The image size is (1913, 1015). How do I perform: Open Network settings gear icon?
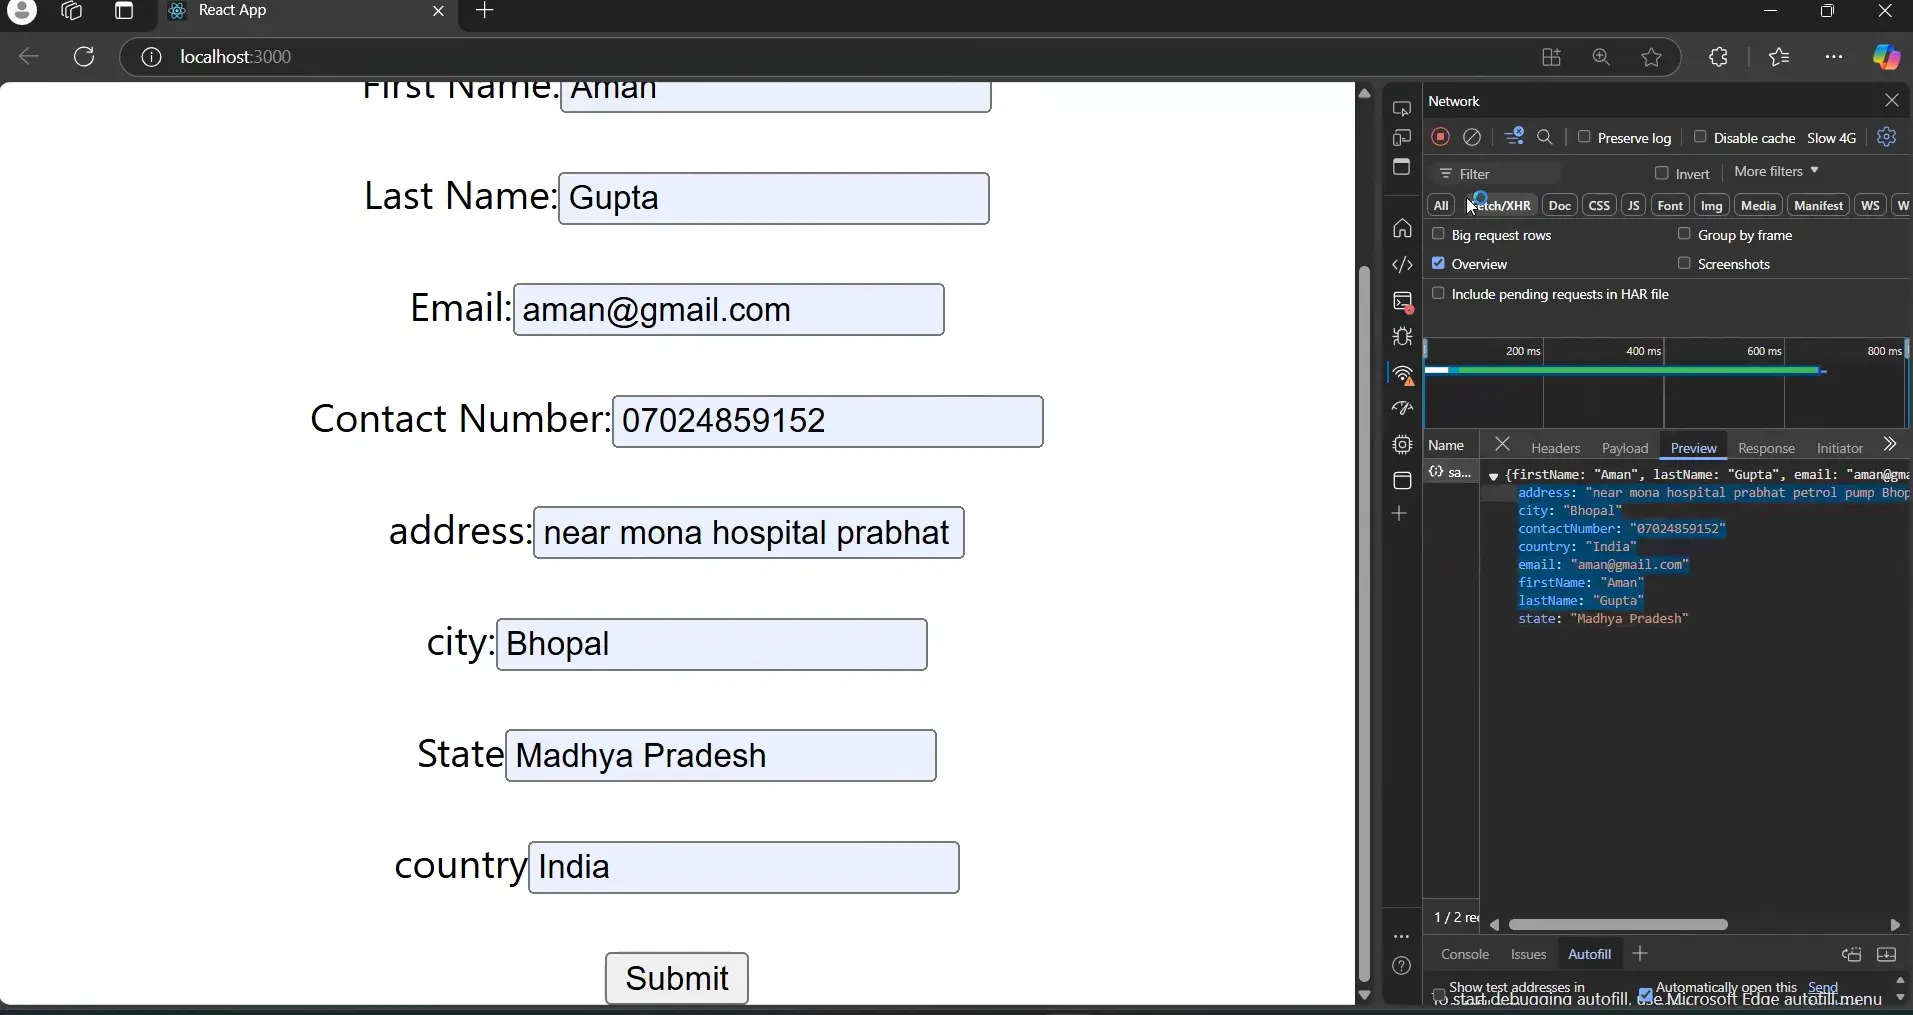(x=1886, y=137)
